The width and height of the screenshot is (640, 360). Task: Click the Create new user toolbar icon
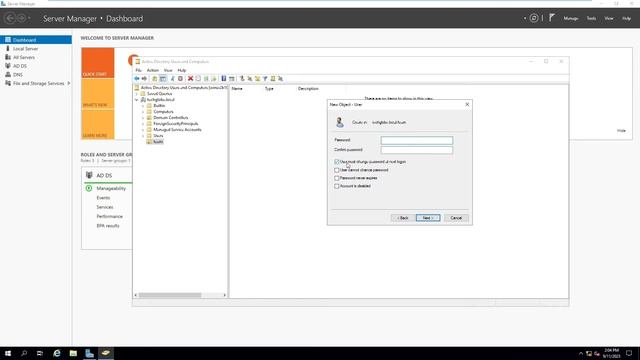[x=242, y=78]
